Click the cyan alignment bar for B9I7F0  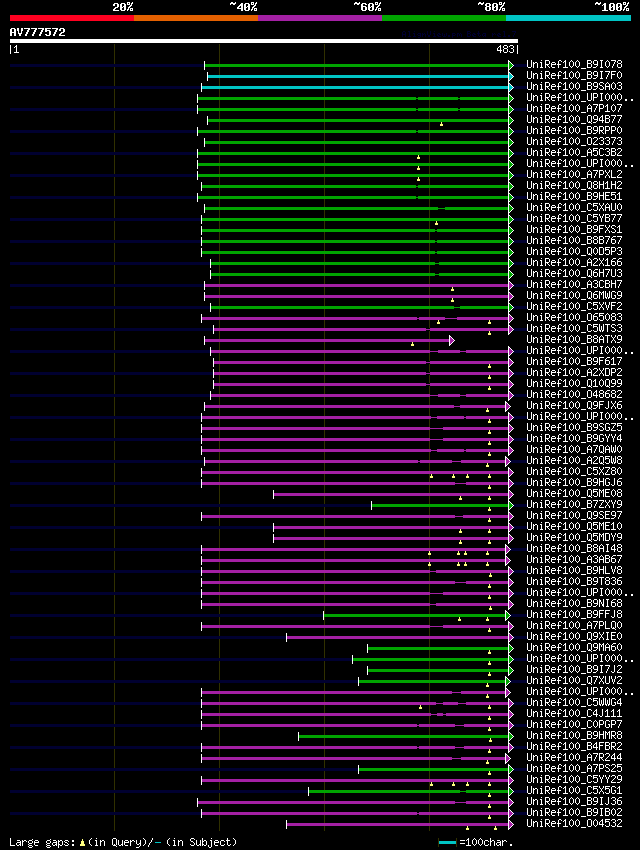(x=359, y=76)
